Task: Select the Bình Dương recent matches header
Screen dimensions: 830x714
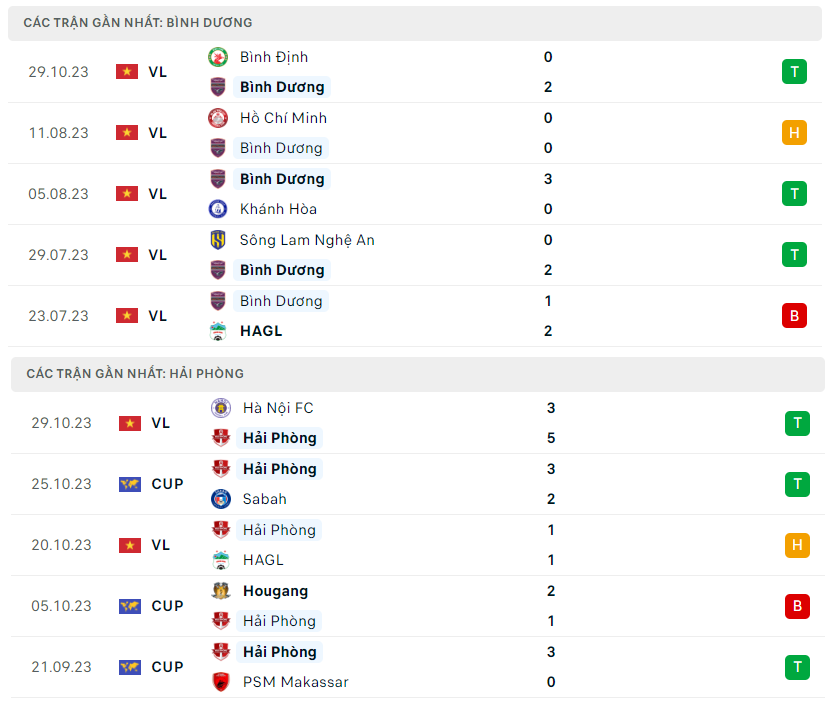Action: 138,22
